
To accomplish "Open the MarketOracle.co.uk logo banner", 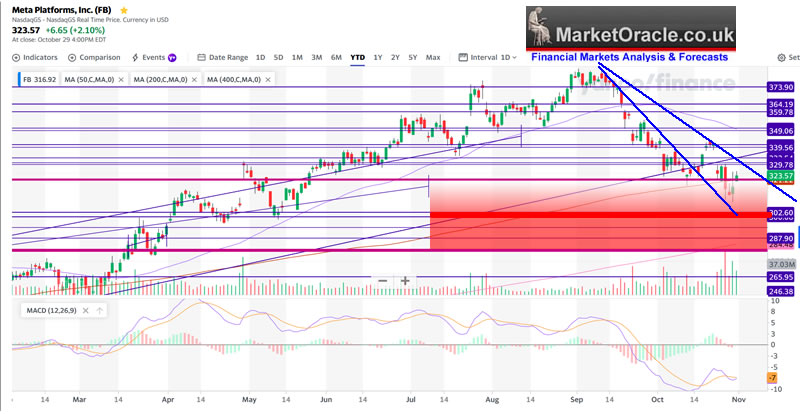I will 631,28.
